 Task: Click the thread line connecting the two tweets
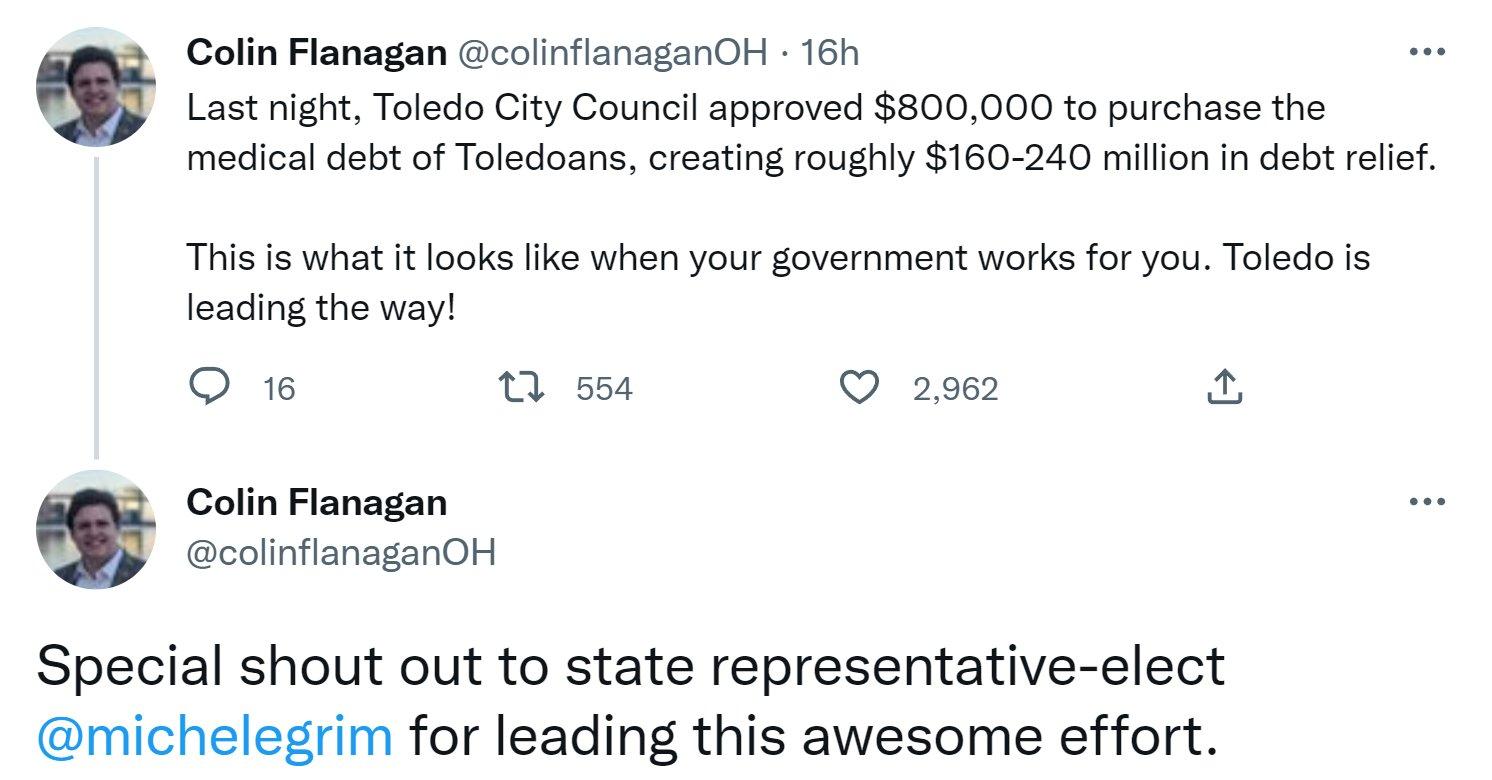tap(96, 300)
